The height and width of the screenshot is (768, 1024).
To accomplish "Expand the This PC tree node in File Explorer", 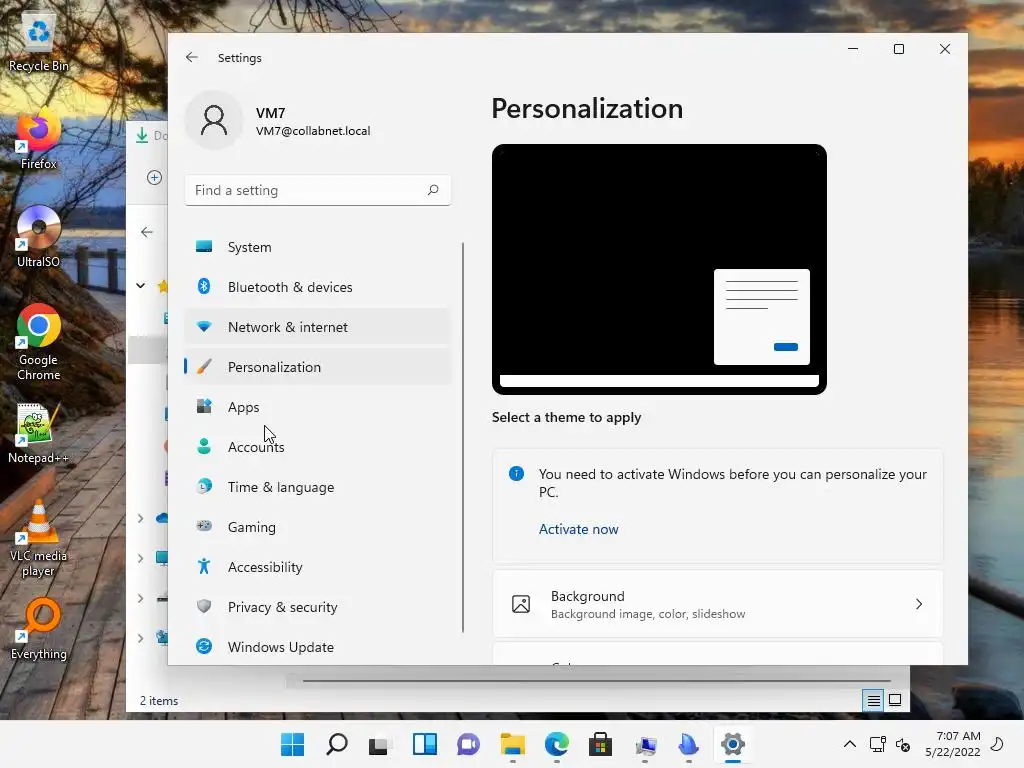I will (x=140, y=558).
